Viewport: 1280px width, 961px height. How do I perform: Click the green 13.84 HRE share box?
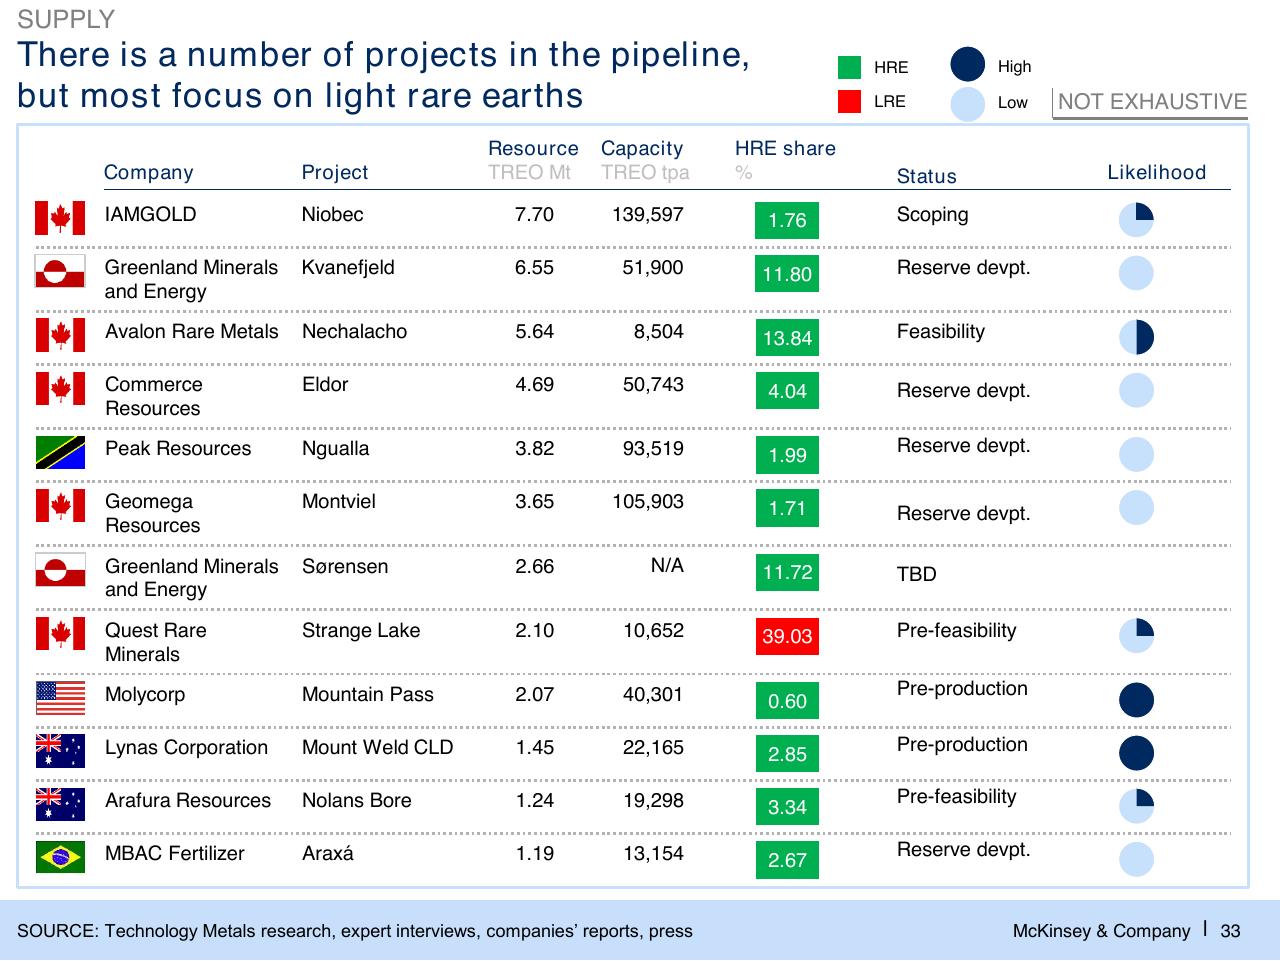click(x=787, y=337)
